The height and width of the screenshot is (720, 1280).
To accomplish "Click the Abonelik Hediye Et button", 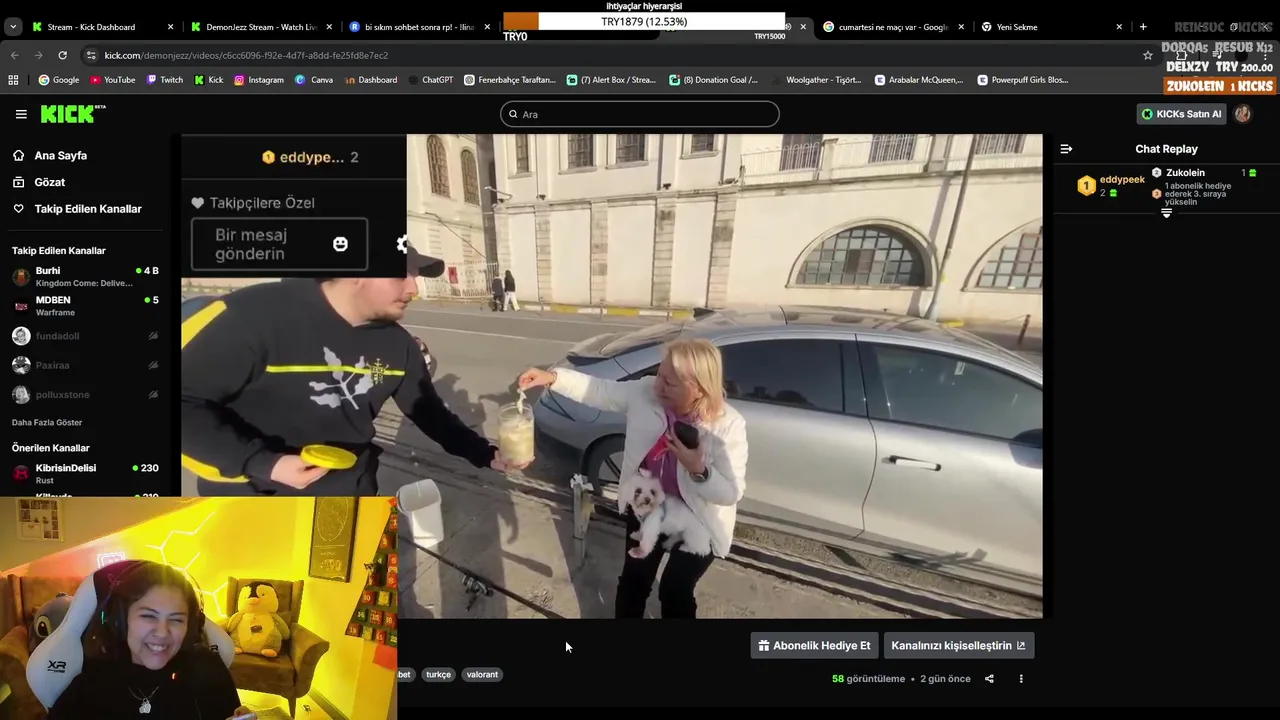I will pyautogui.click(x=814, y=646).
